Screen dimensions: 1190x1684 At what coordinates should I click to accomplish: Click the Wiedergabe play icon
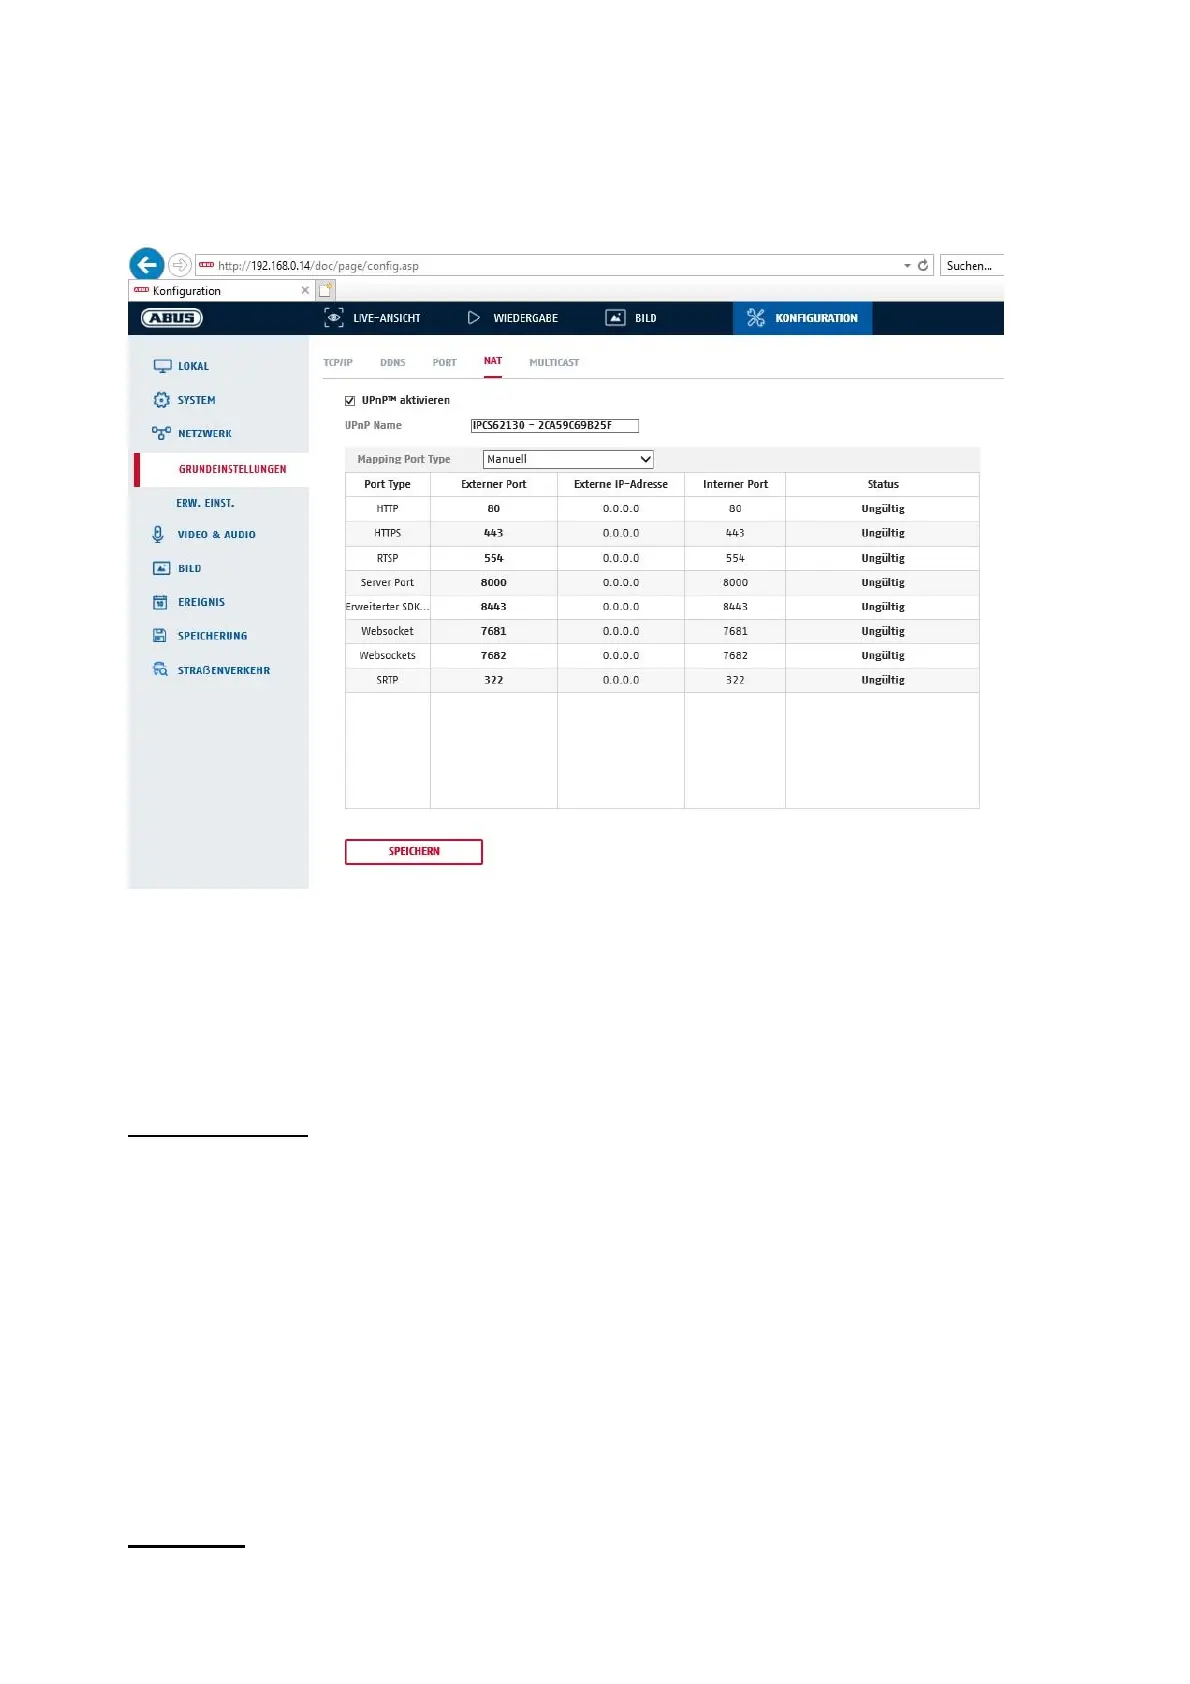(x=474, y=318)
